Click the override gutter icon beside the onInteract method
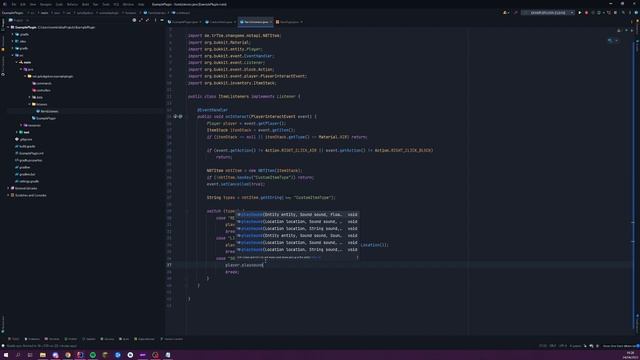640x360 pixels. pos(176,116)
